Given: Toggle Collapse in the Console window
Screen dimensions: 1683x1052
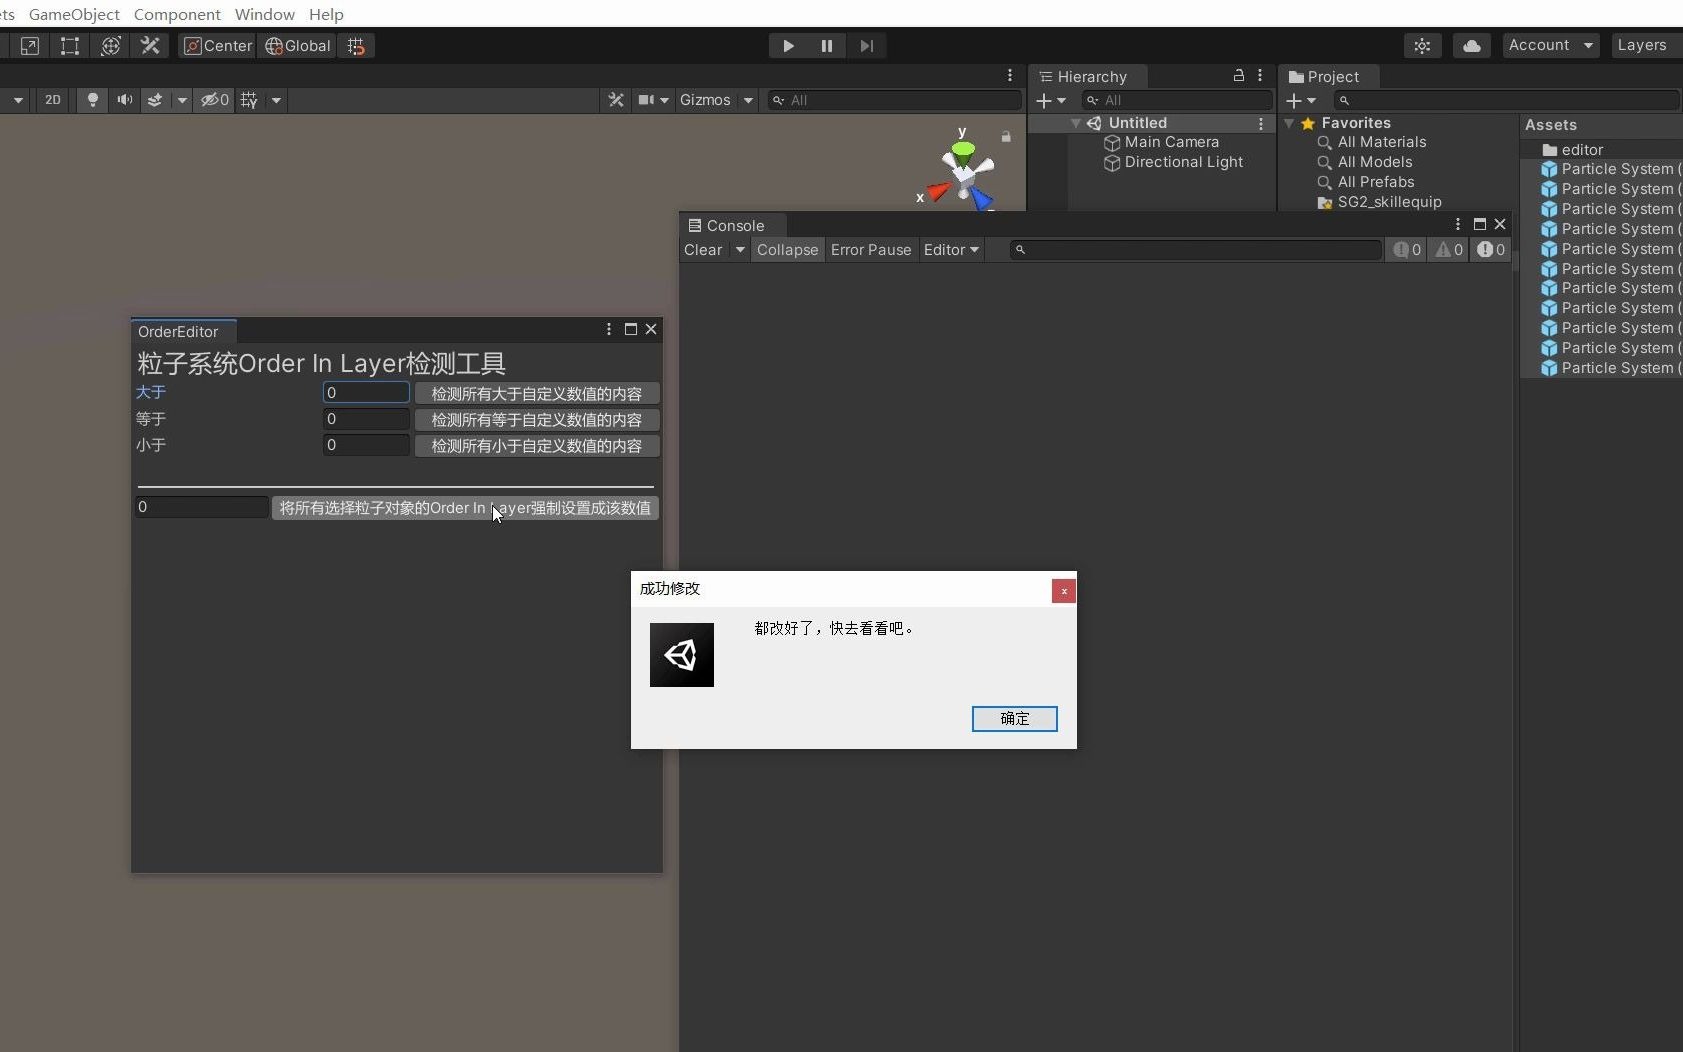Looking at the screenshot, I should click(x=788, y=250).
